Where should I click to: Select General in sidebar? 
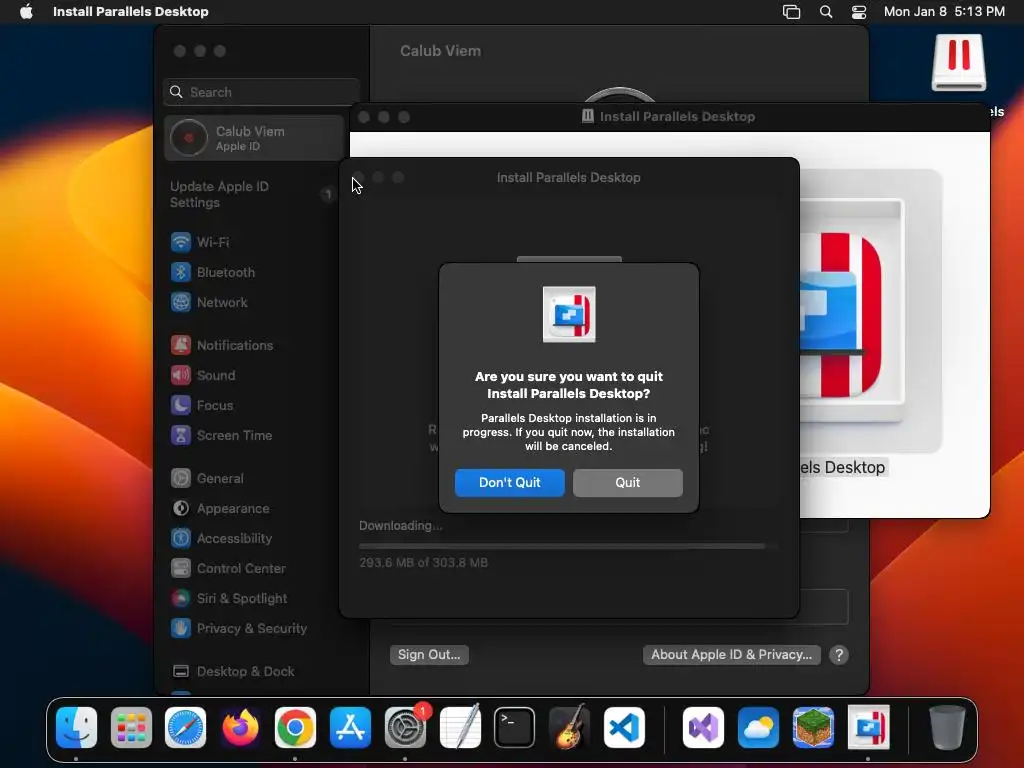[x=207, y=479]
